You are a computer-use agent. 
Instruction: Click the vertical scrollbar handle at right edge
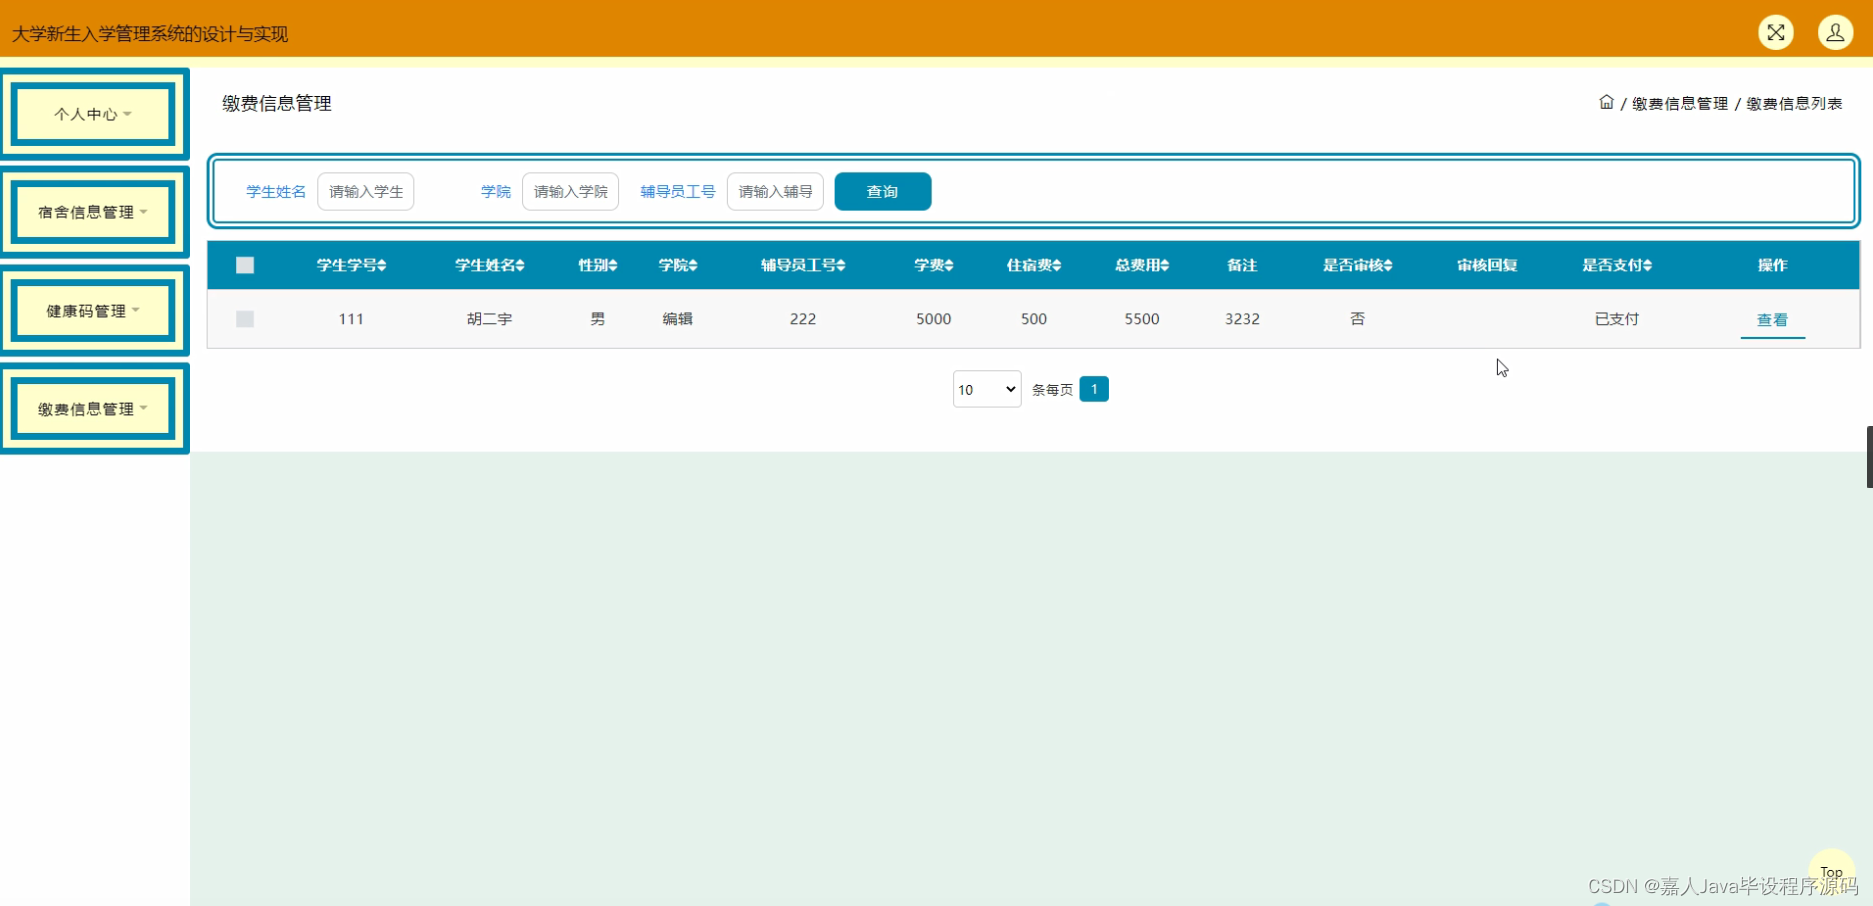(1869, 457)
